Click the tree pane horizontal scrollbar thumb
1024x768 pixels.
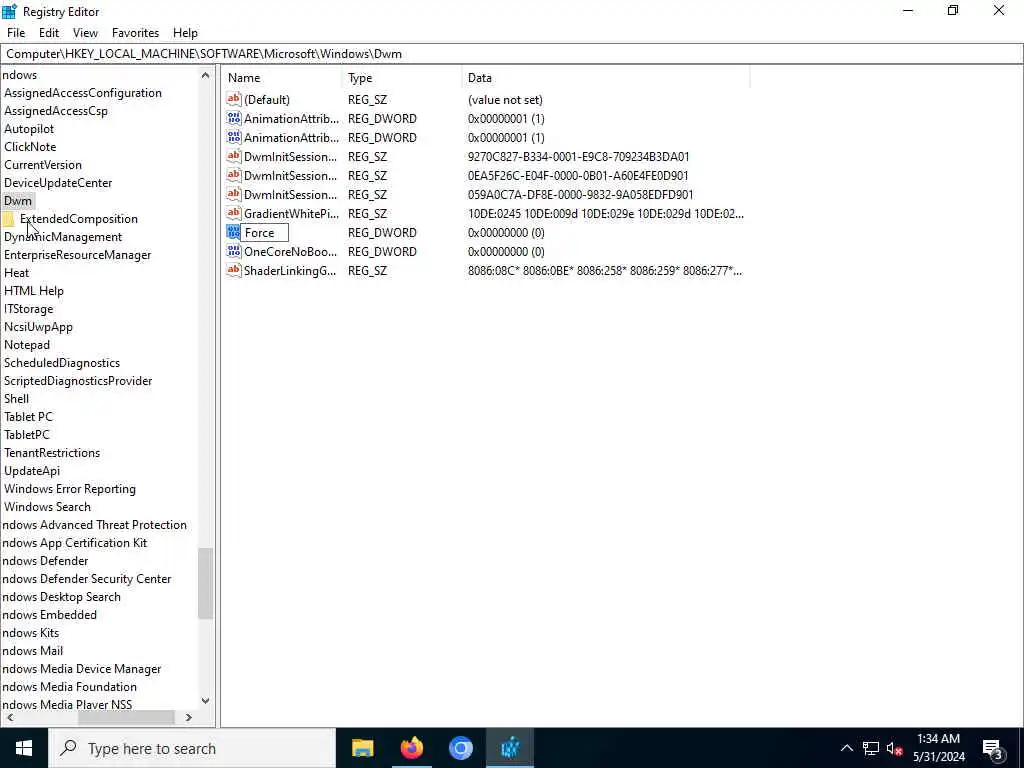[x=125, y=717]
